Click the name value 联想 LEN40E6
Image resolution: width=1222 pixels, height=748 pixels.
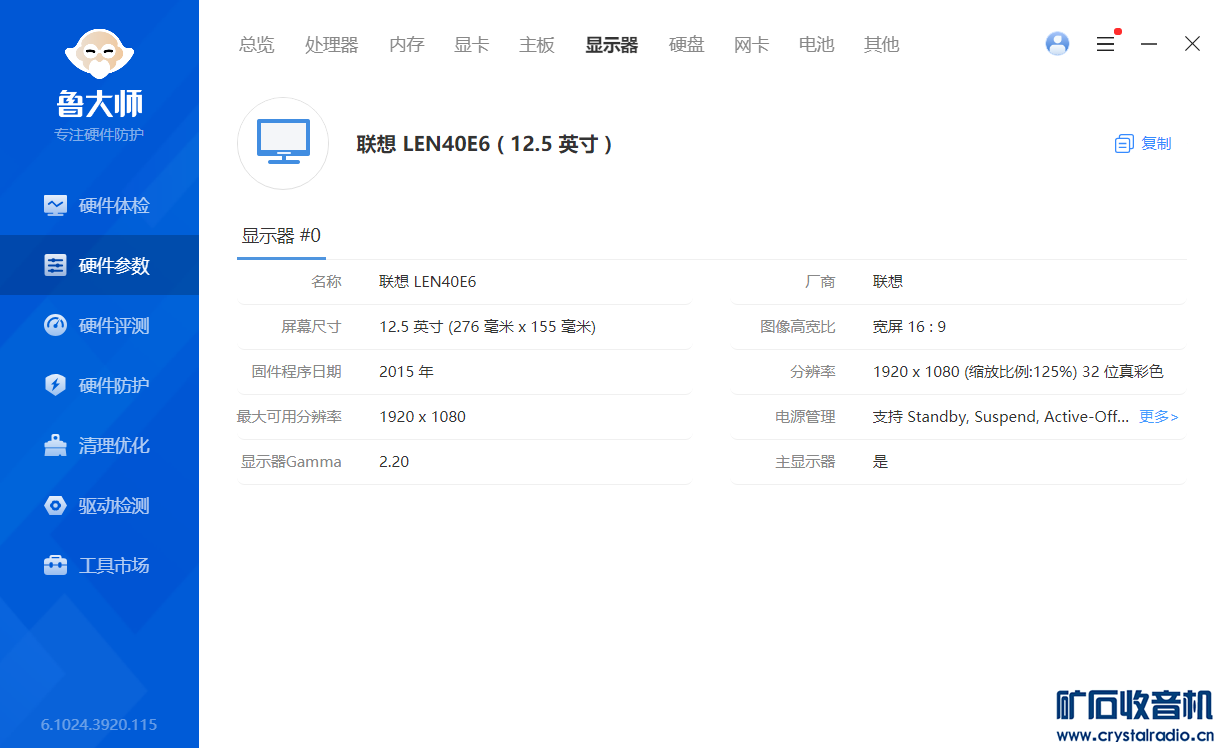(x=428, y=282)
